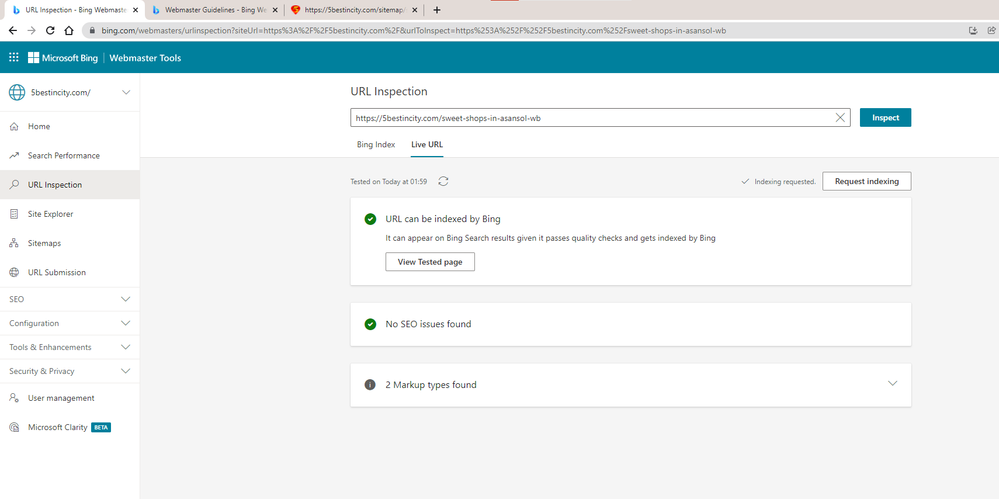Click the Microsoft Clarity icon
This screenshot has width=999, height=499.
pos(14,427)
